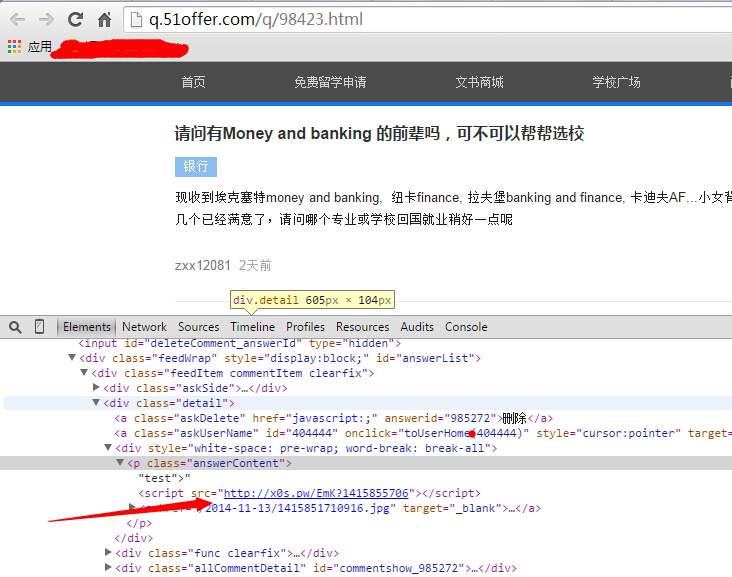Expand the allCommentDetail div node

(x=108, y=567)
